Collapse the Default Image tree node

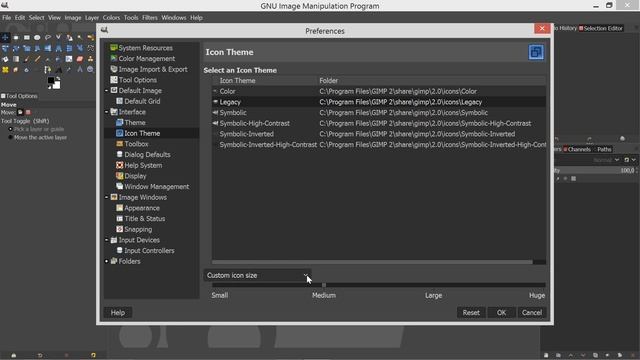tap(107, 91)
